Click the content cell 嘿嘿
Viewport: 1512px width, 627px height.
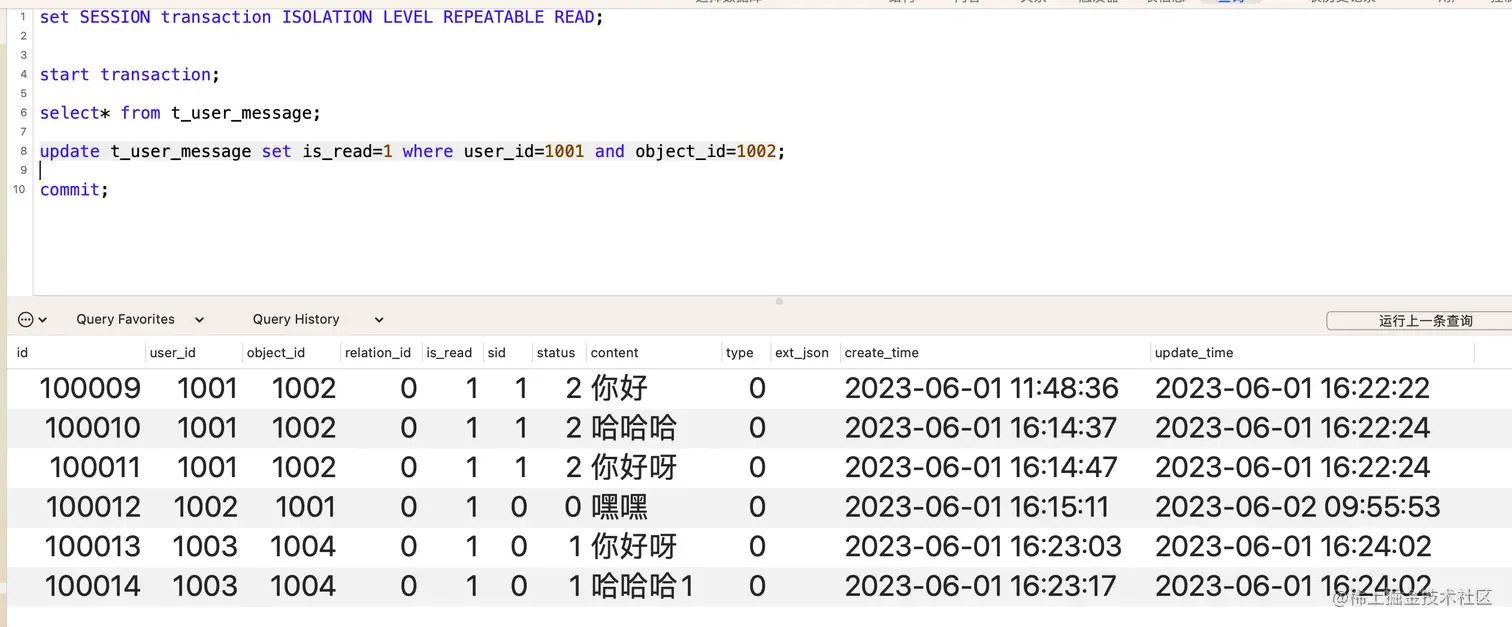(619, 507)
